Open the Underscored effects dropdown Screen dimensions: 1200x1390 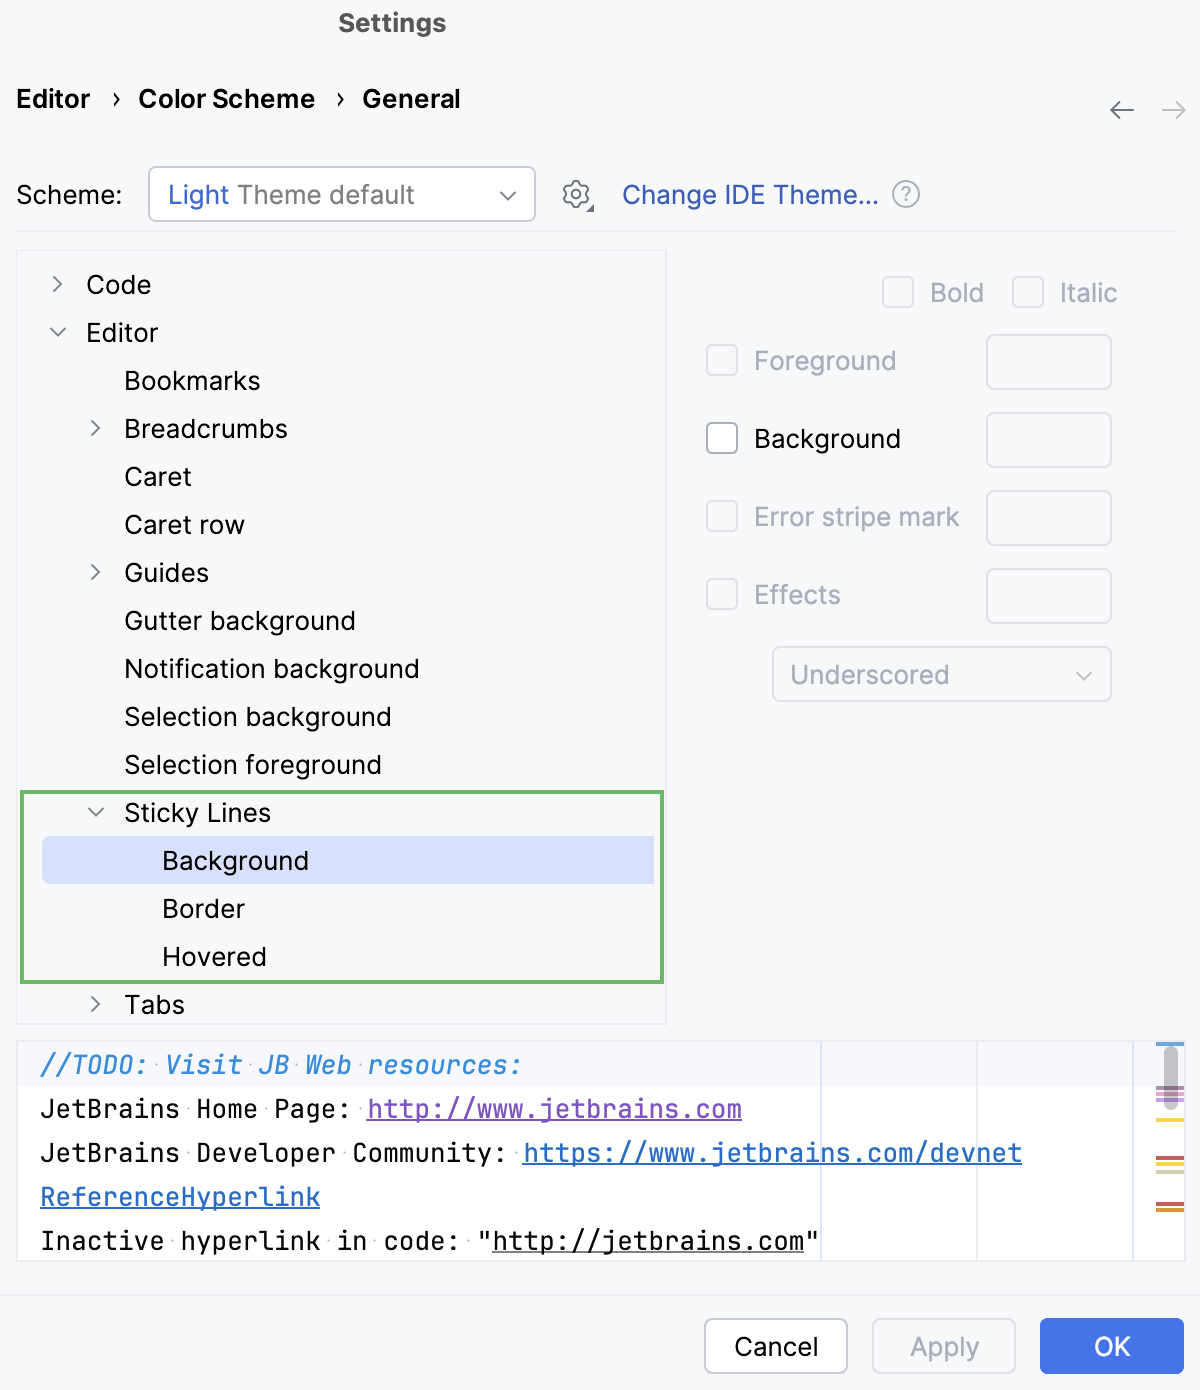[941, 674]
